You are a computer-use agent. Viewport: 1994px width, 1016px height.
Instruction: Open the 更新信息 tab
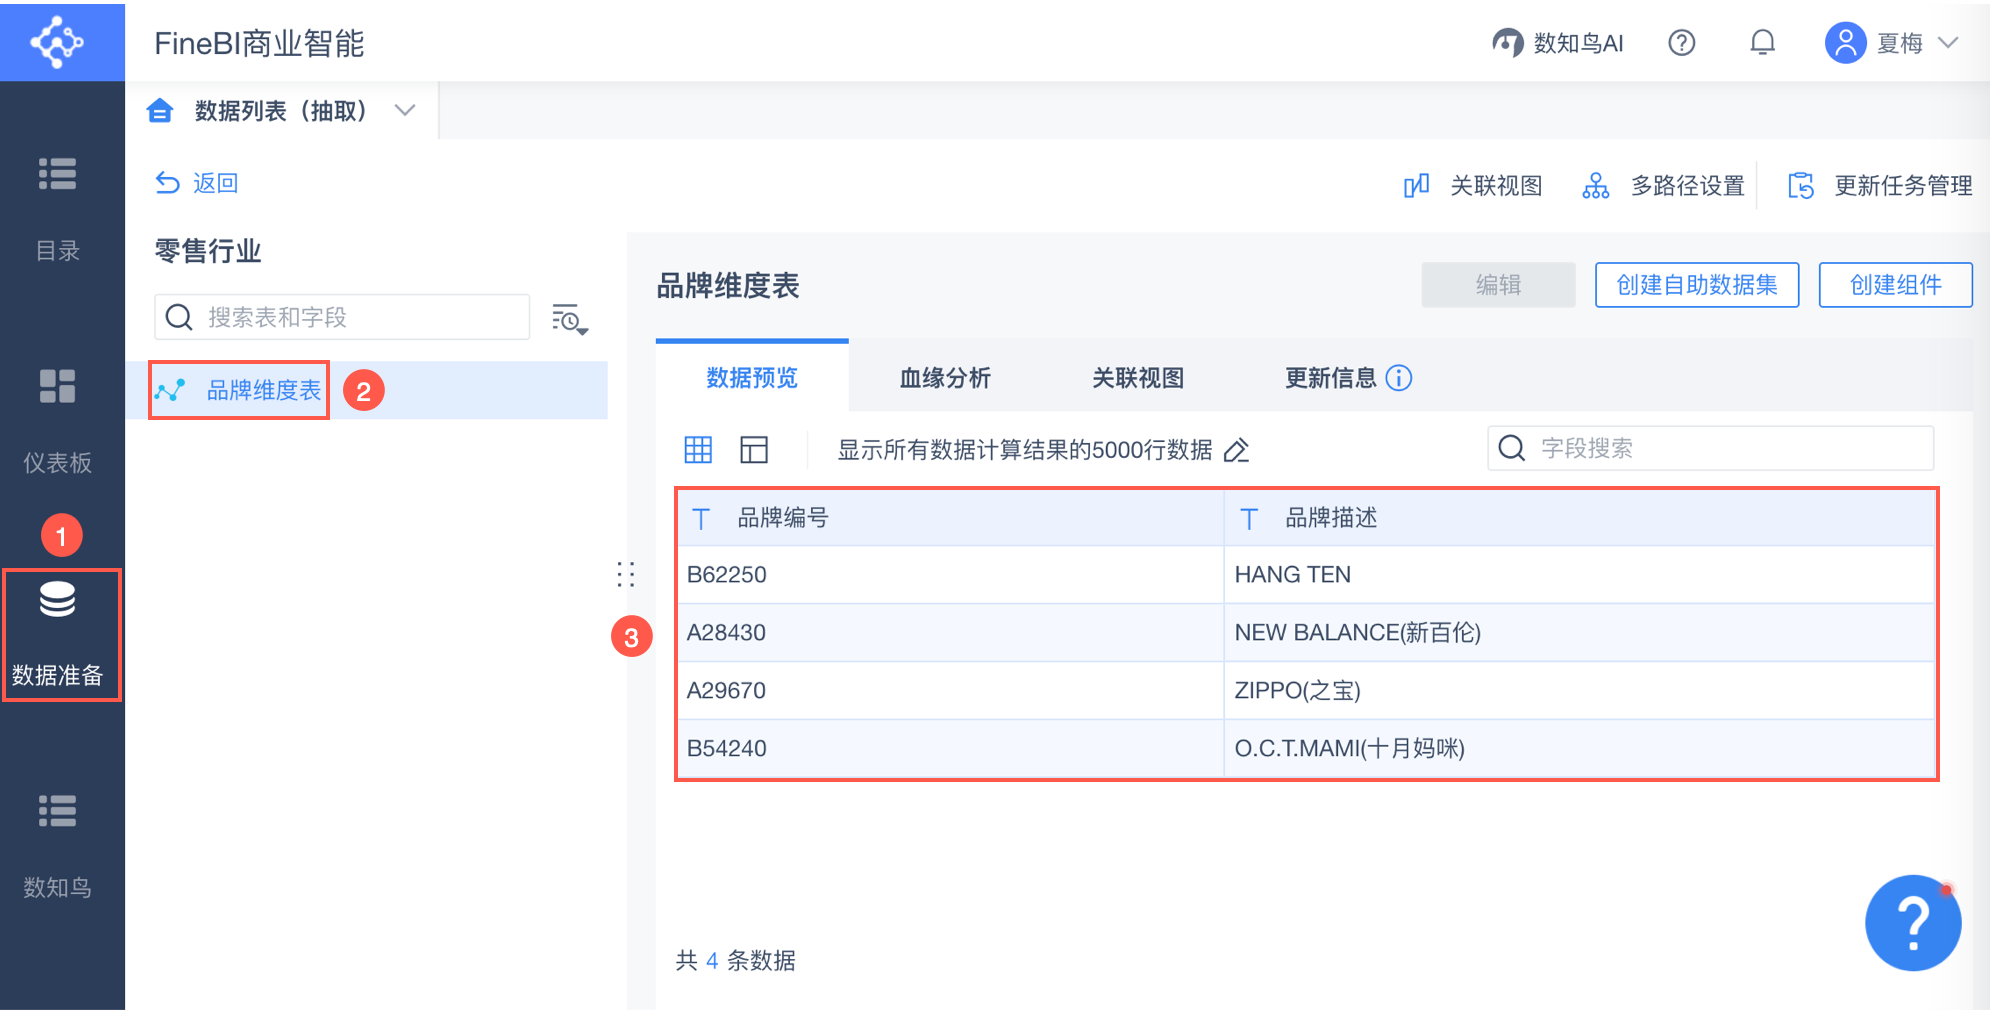pyautogui.click(x=1330, y=378)
